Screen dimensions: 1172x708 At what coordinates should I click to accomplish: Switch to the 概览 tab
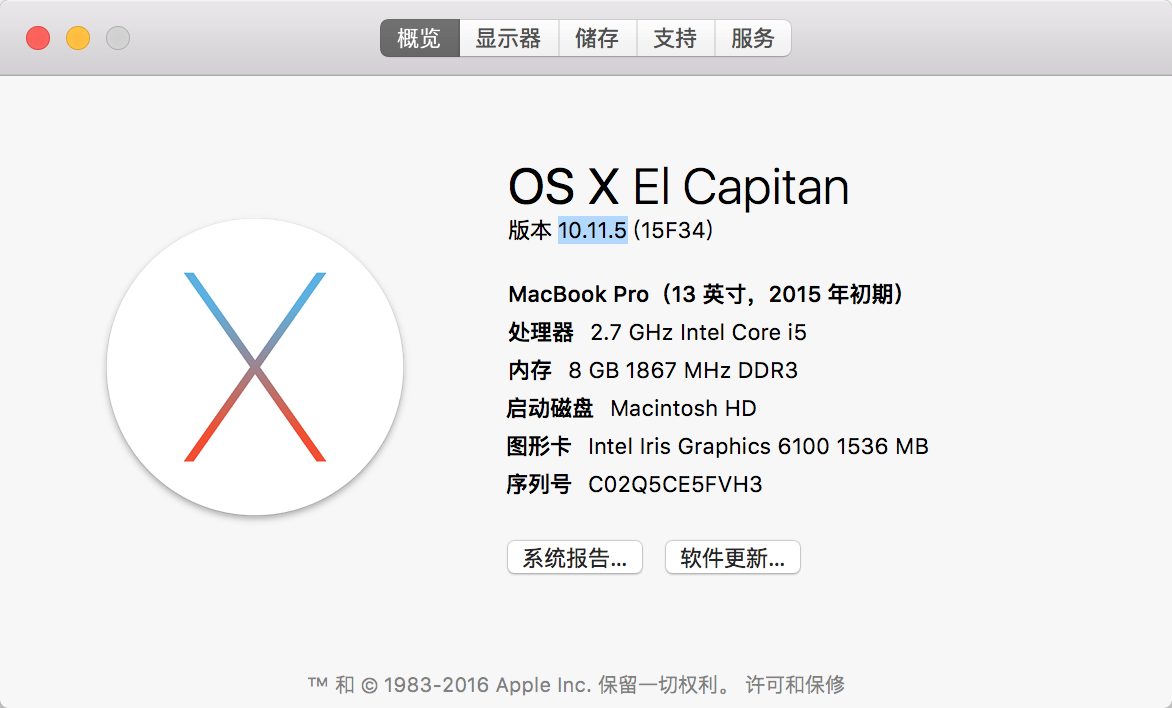click(x=419, y=39)
